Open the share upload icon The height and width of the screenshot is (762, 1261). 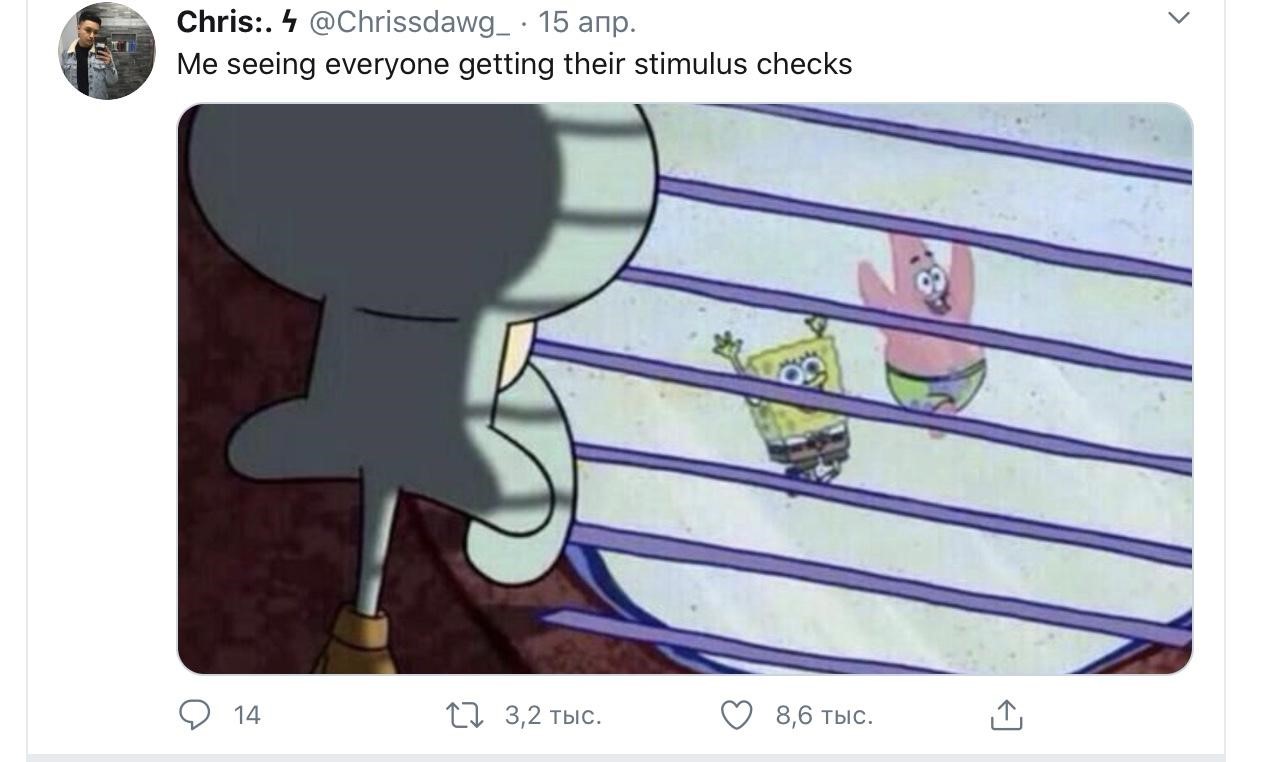click(1006, 714)
